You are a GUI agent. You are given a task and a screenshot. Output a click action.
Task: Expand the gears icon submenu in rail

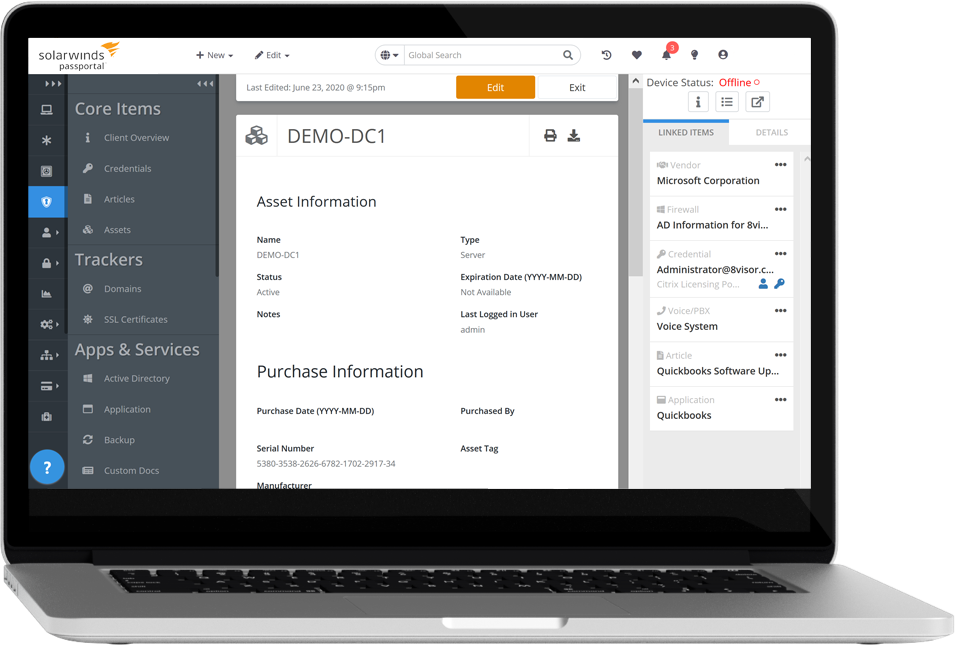pos(49,325)
